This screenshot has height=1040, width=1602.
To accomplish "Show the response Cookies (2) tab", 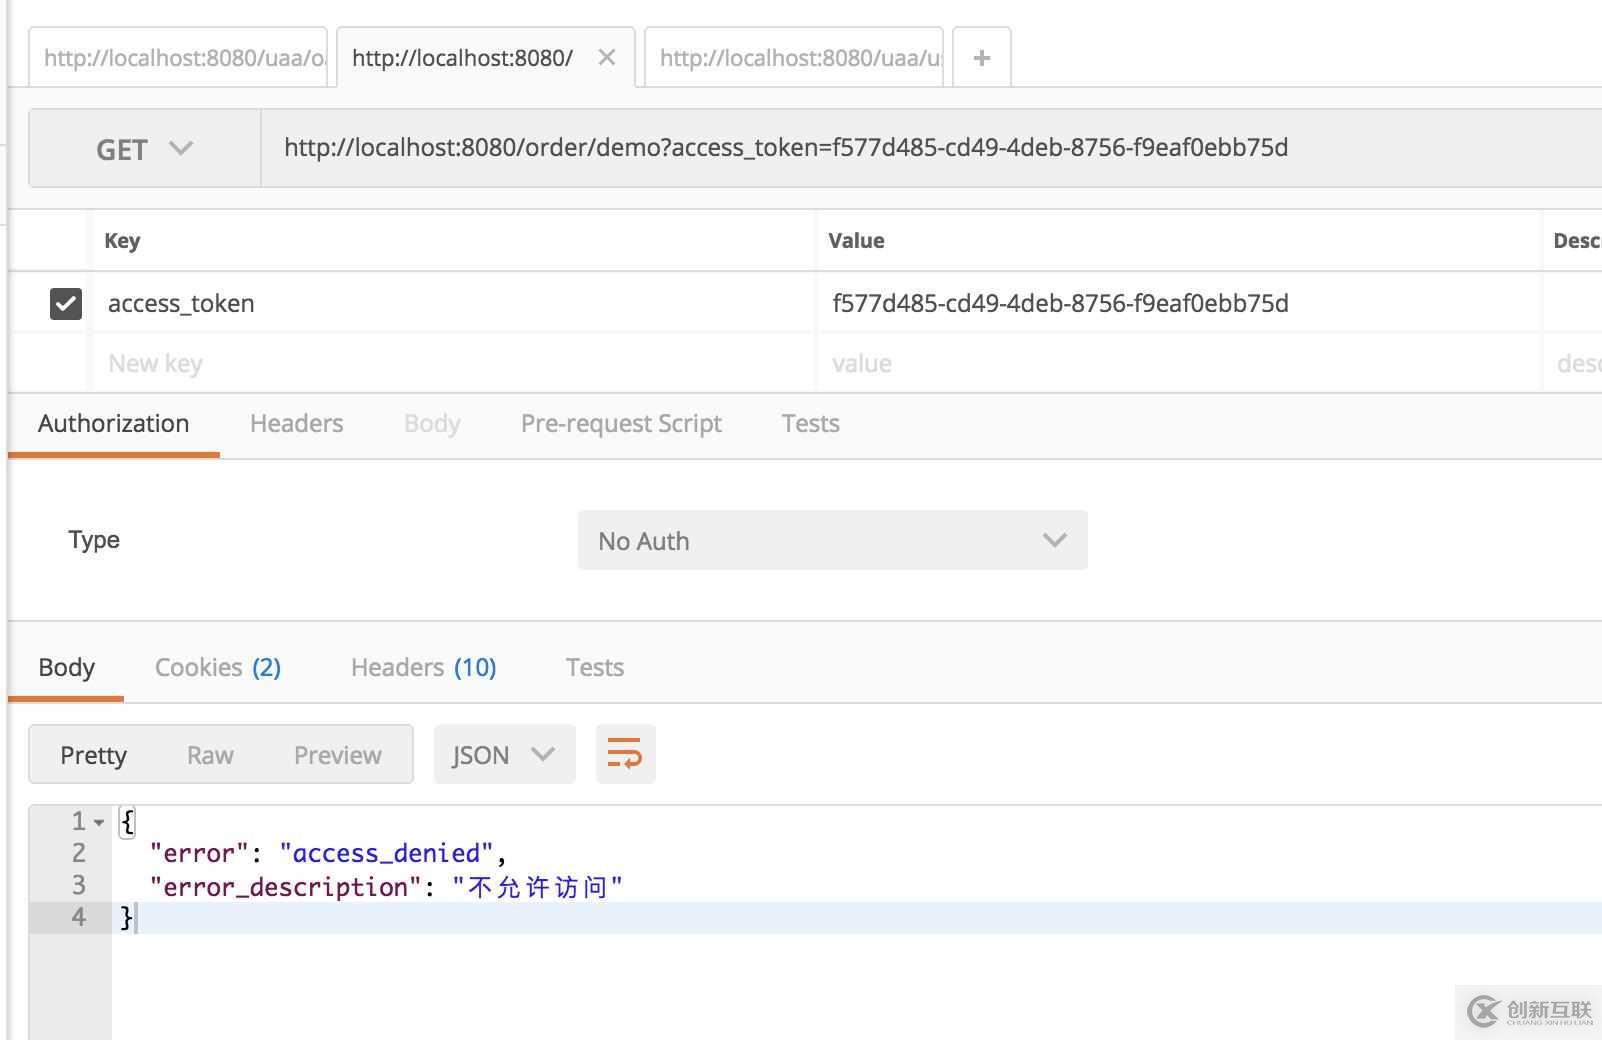I will coord(217,667).
